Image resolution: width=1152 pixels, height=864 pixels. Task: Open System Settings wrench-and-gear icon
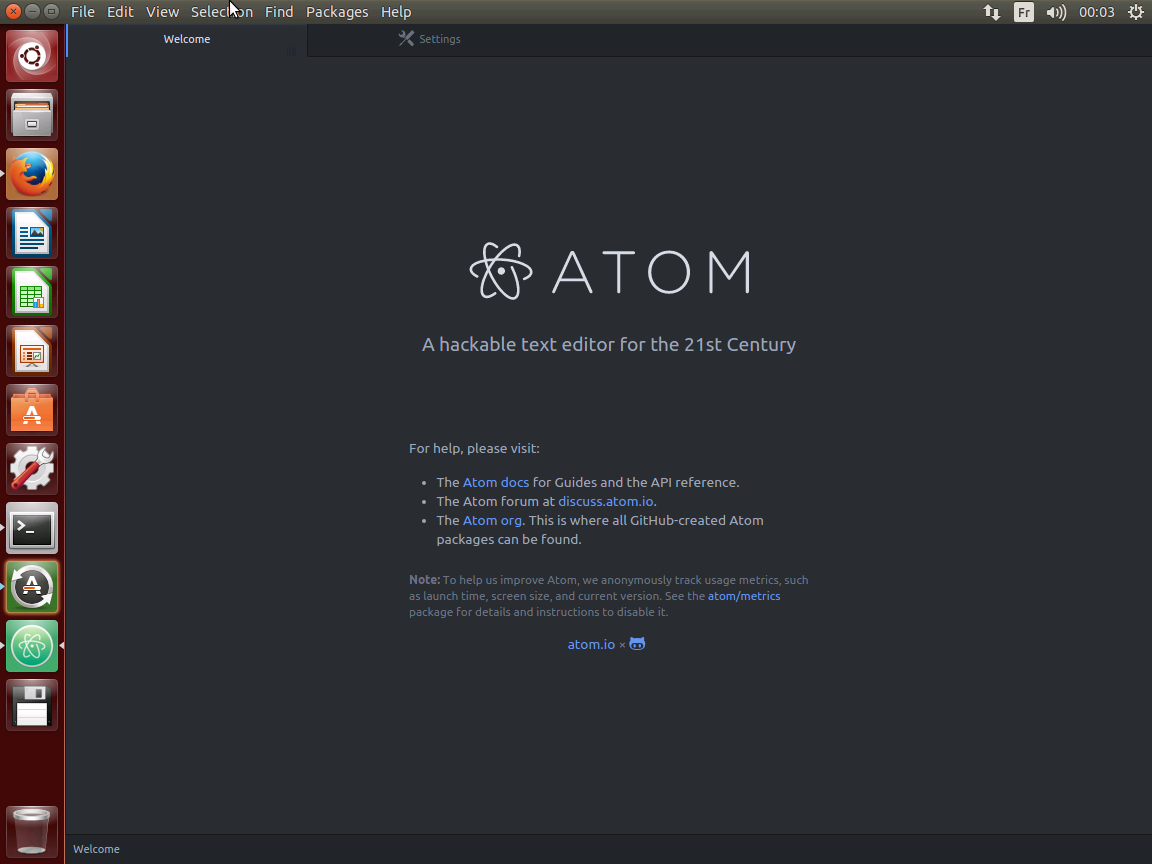[x=32, y=469]
